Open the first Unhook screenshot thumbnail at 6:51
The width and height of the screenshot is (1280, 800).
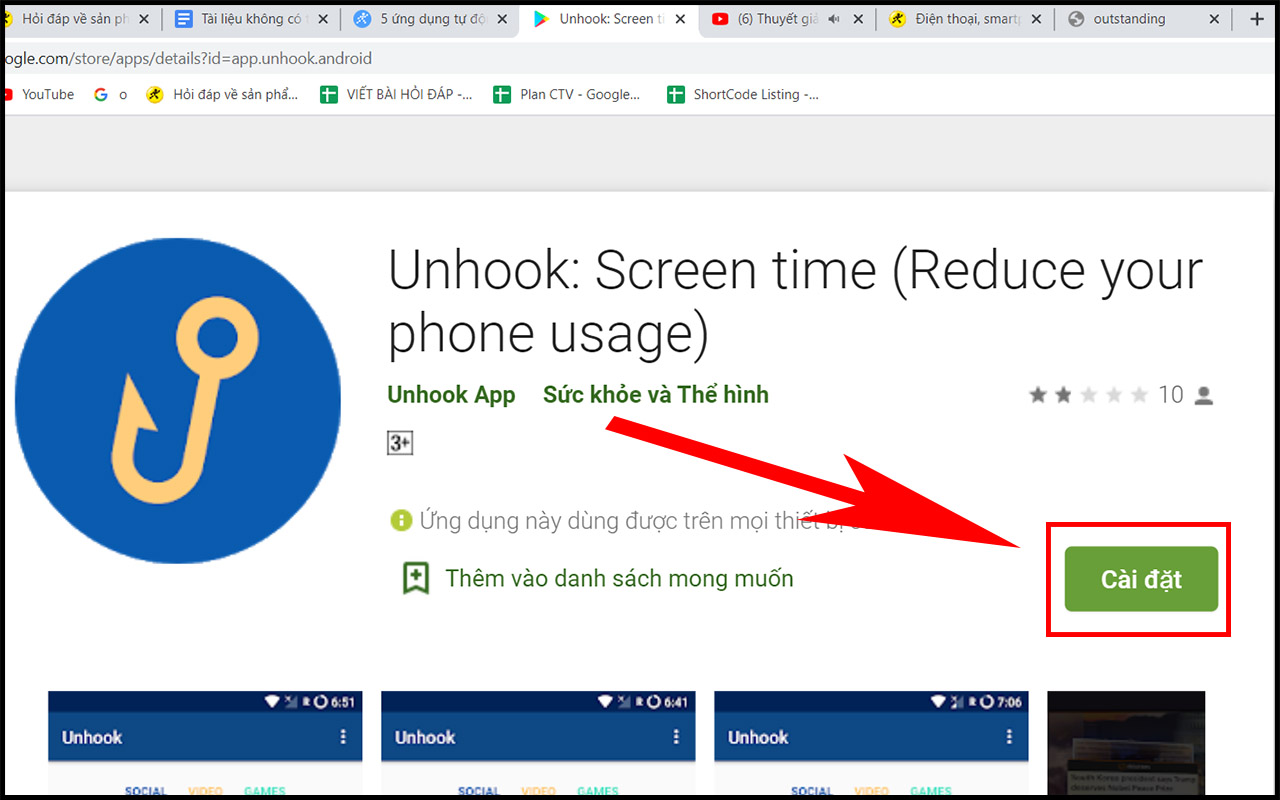coord(205,744)
